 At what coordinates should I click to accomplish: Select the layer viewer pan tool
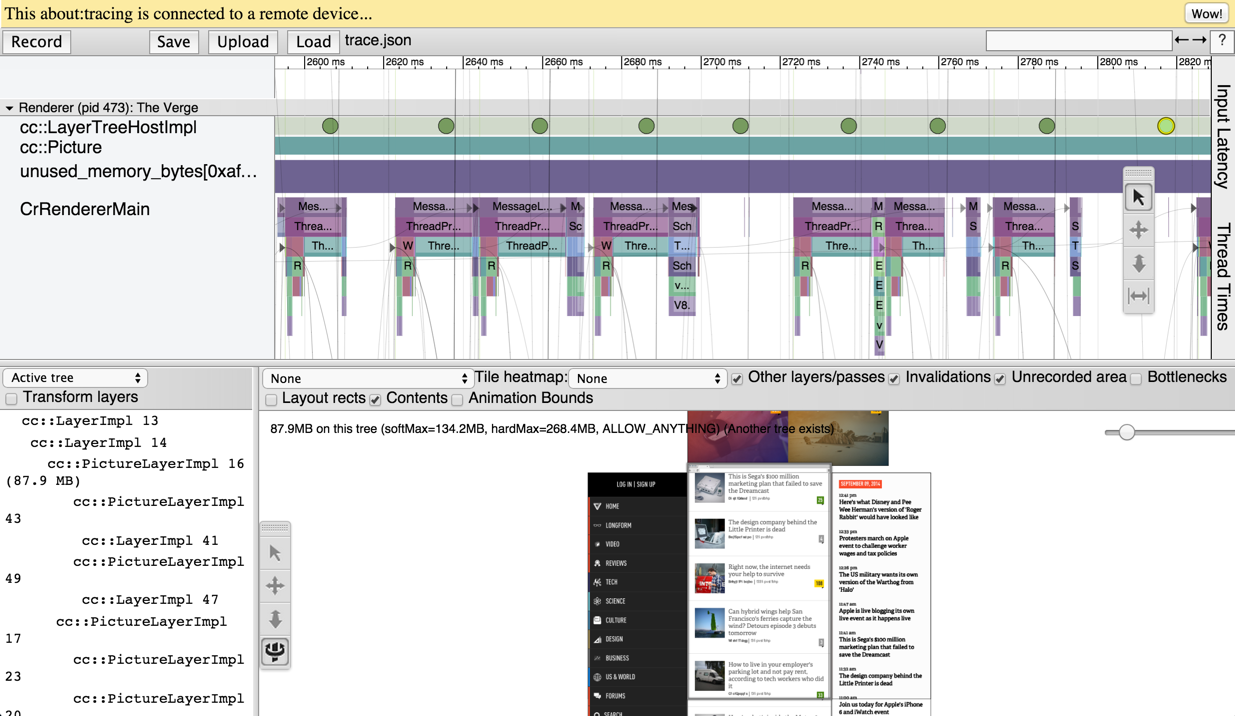(x=275, y=586)
